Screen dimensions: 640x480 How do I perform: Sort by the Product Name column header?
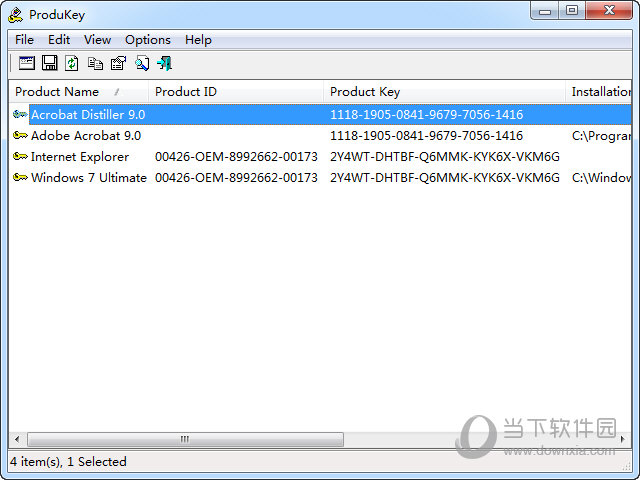pos(79,92)
